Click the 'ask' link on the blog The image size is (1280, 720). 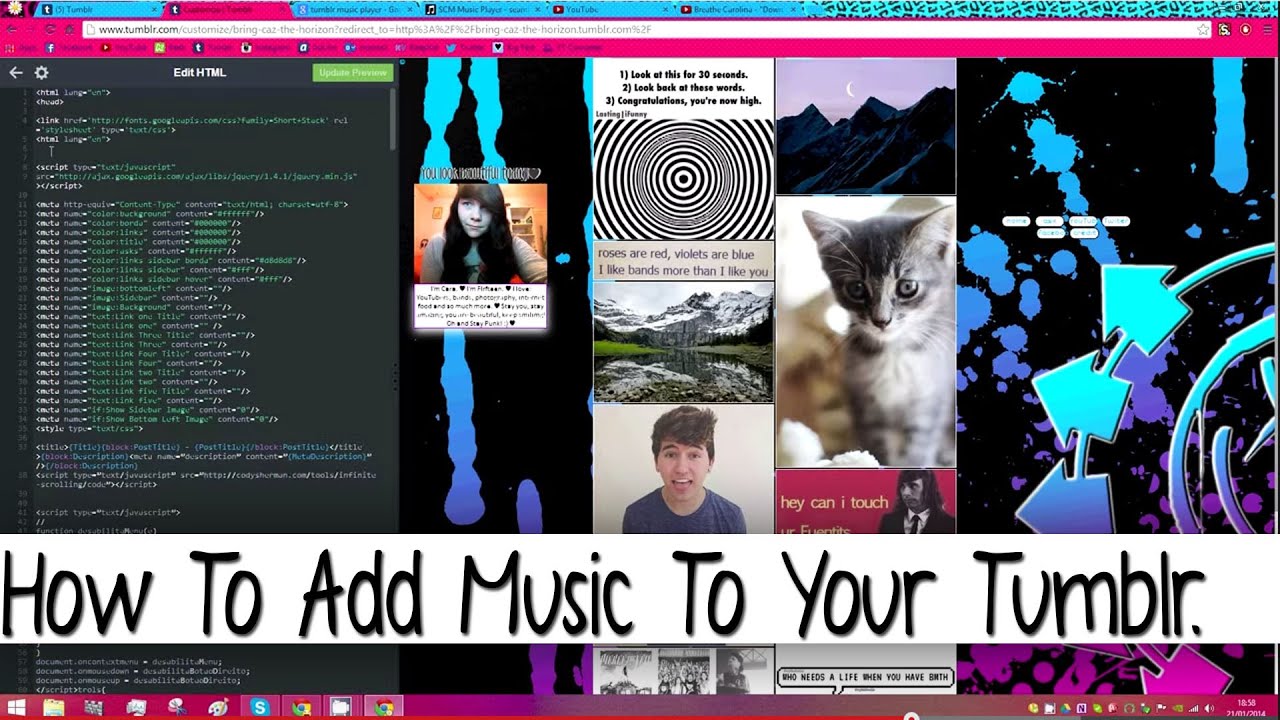tap(1048, 221)
